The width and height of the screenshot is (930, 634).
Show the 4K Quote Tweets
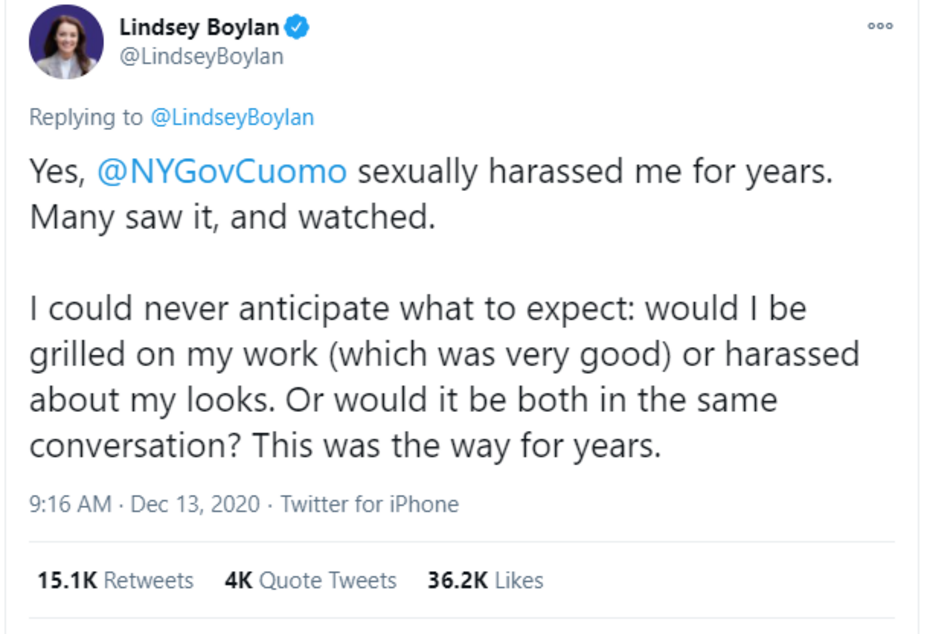pyautogui.click(x=310, y=580)
